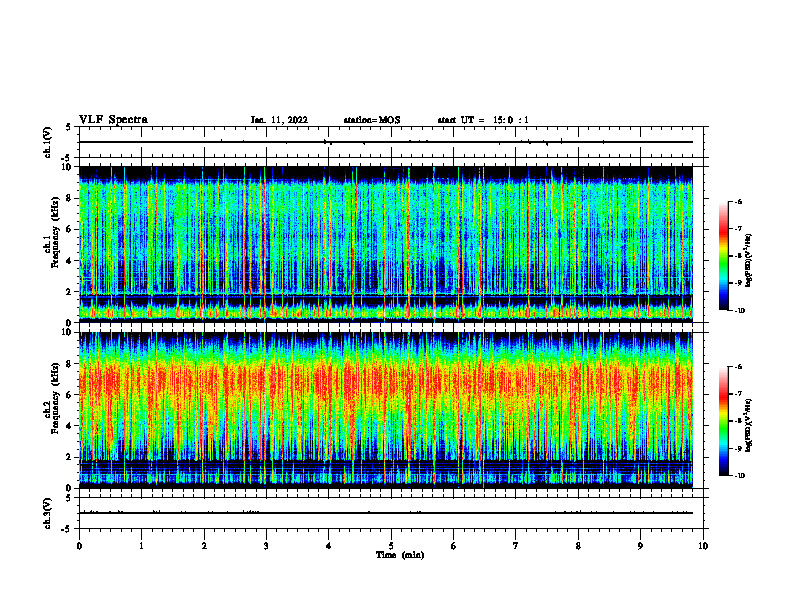Click the ch.2 color scale bar
792x612 pixels.
coord(724,421)
